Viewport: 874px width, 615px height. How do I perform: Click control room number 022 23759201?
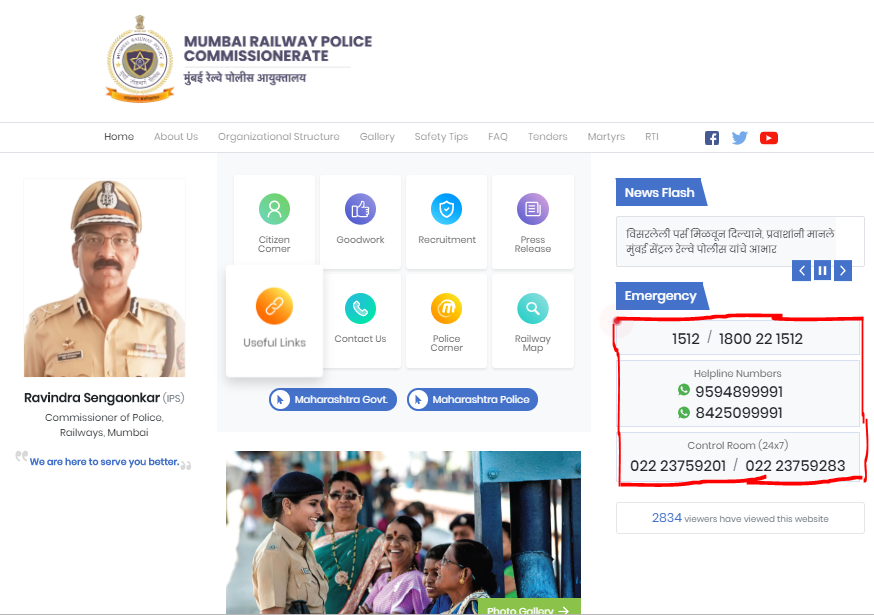click(x=678, y=466)
